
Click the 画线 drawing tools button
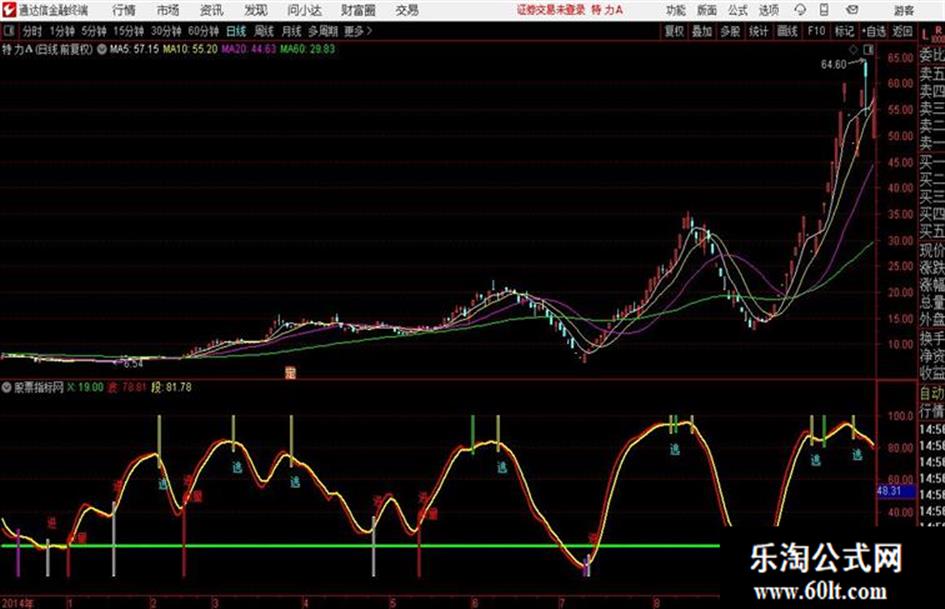[787, 31]
